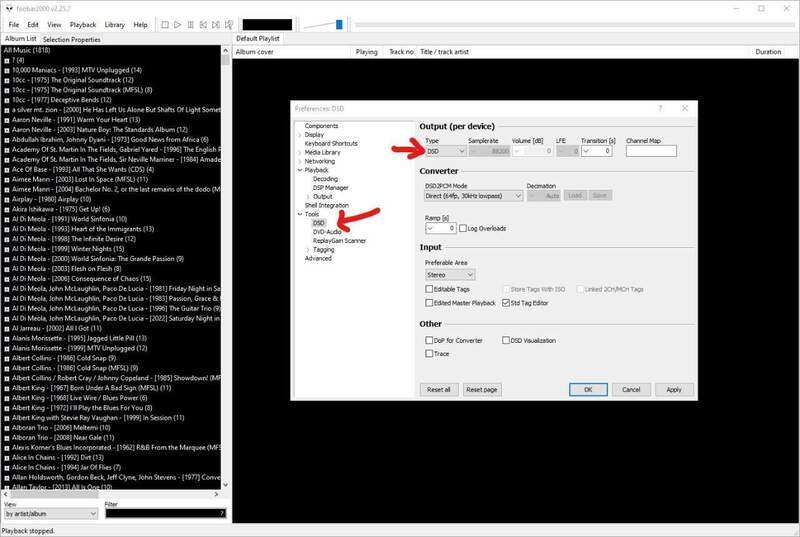Screen dimensions: 800x537
Task: Open the Edit menu
Action: tap(33, 24)
